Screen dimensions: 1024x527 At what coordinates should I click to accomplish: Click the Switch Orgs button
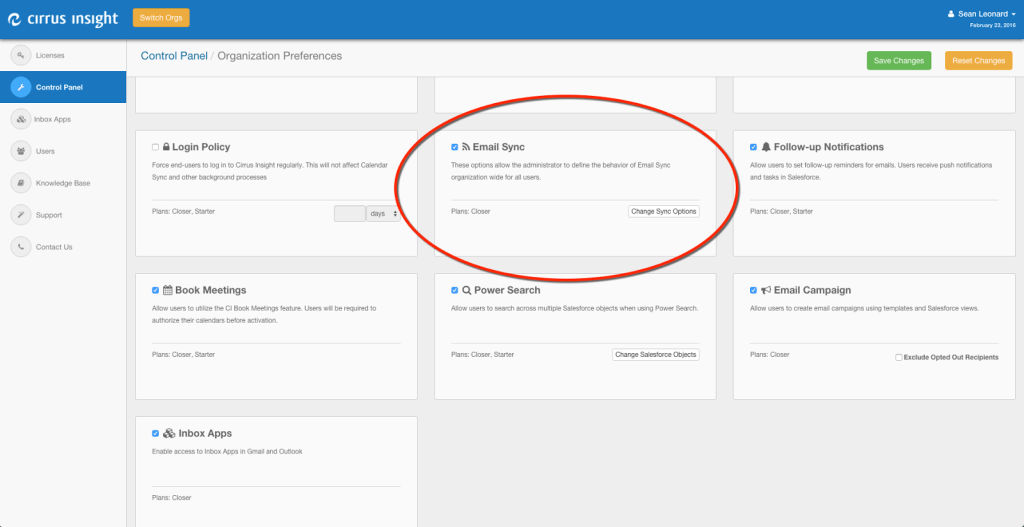(161, 18)
